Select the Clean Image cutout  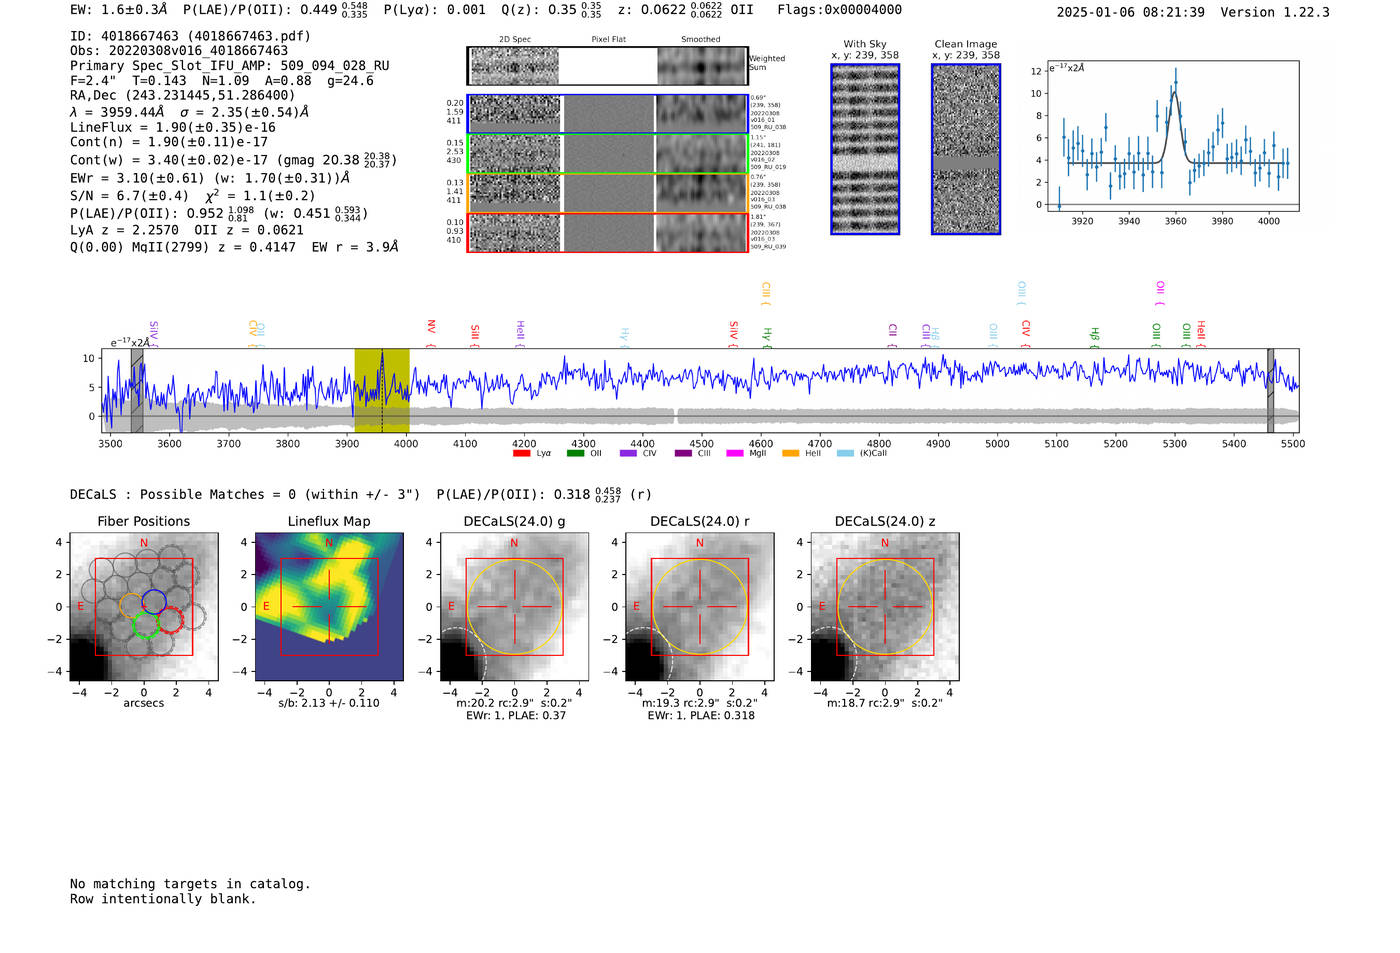click(966, 149)
